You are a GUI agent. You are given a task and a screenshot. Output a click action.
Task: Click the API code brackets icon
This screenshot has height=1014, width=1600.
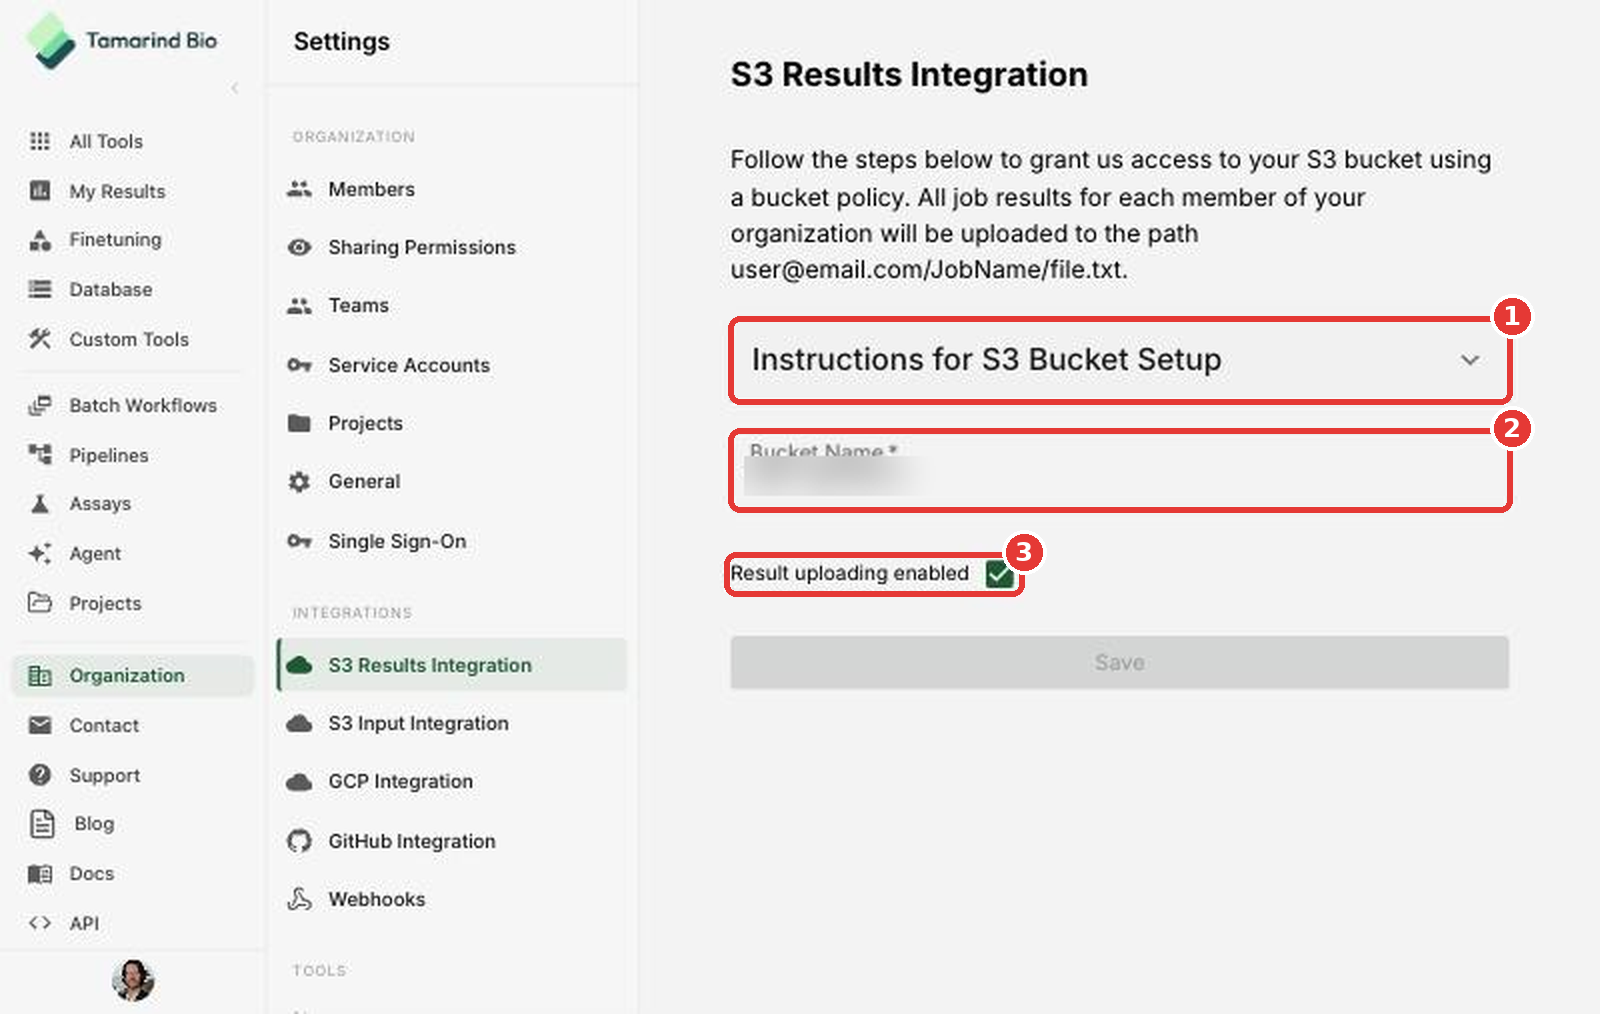(x=40, y=923)
